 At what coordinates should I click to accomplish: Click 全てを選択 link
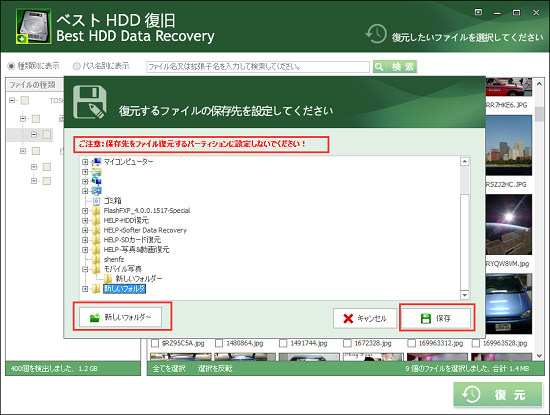pos(169,368)
